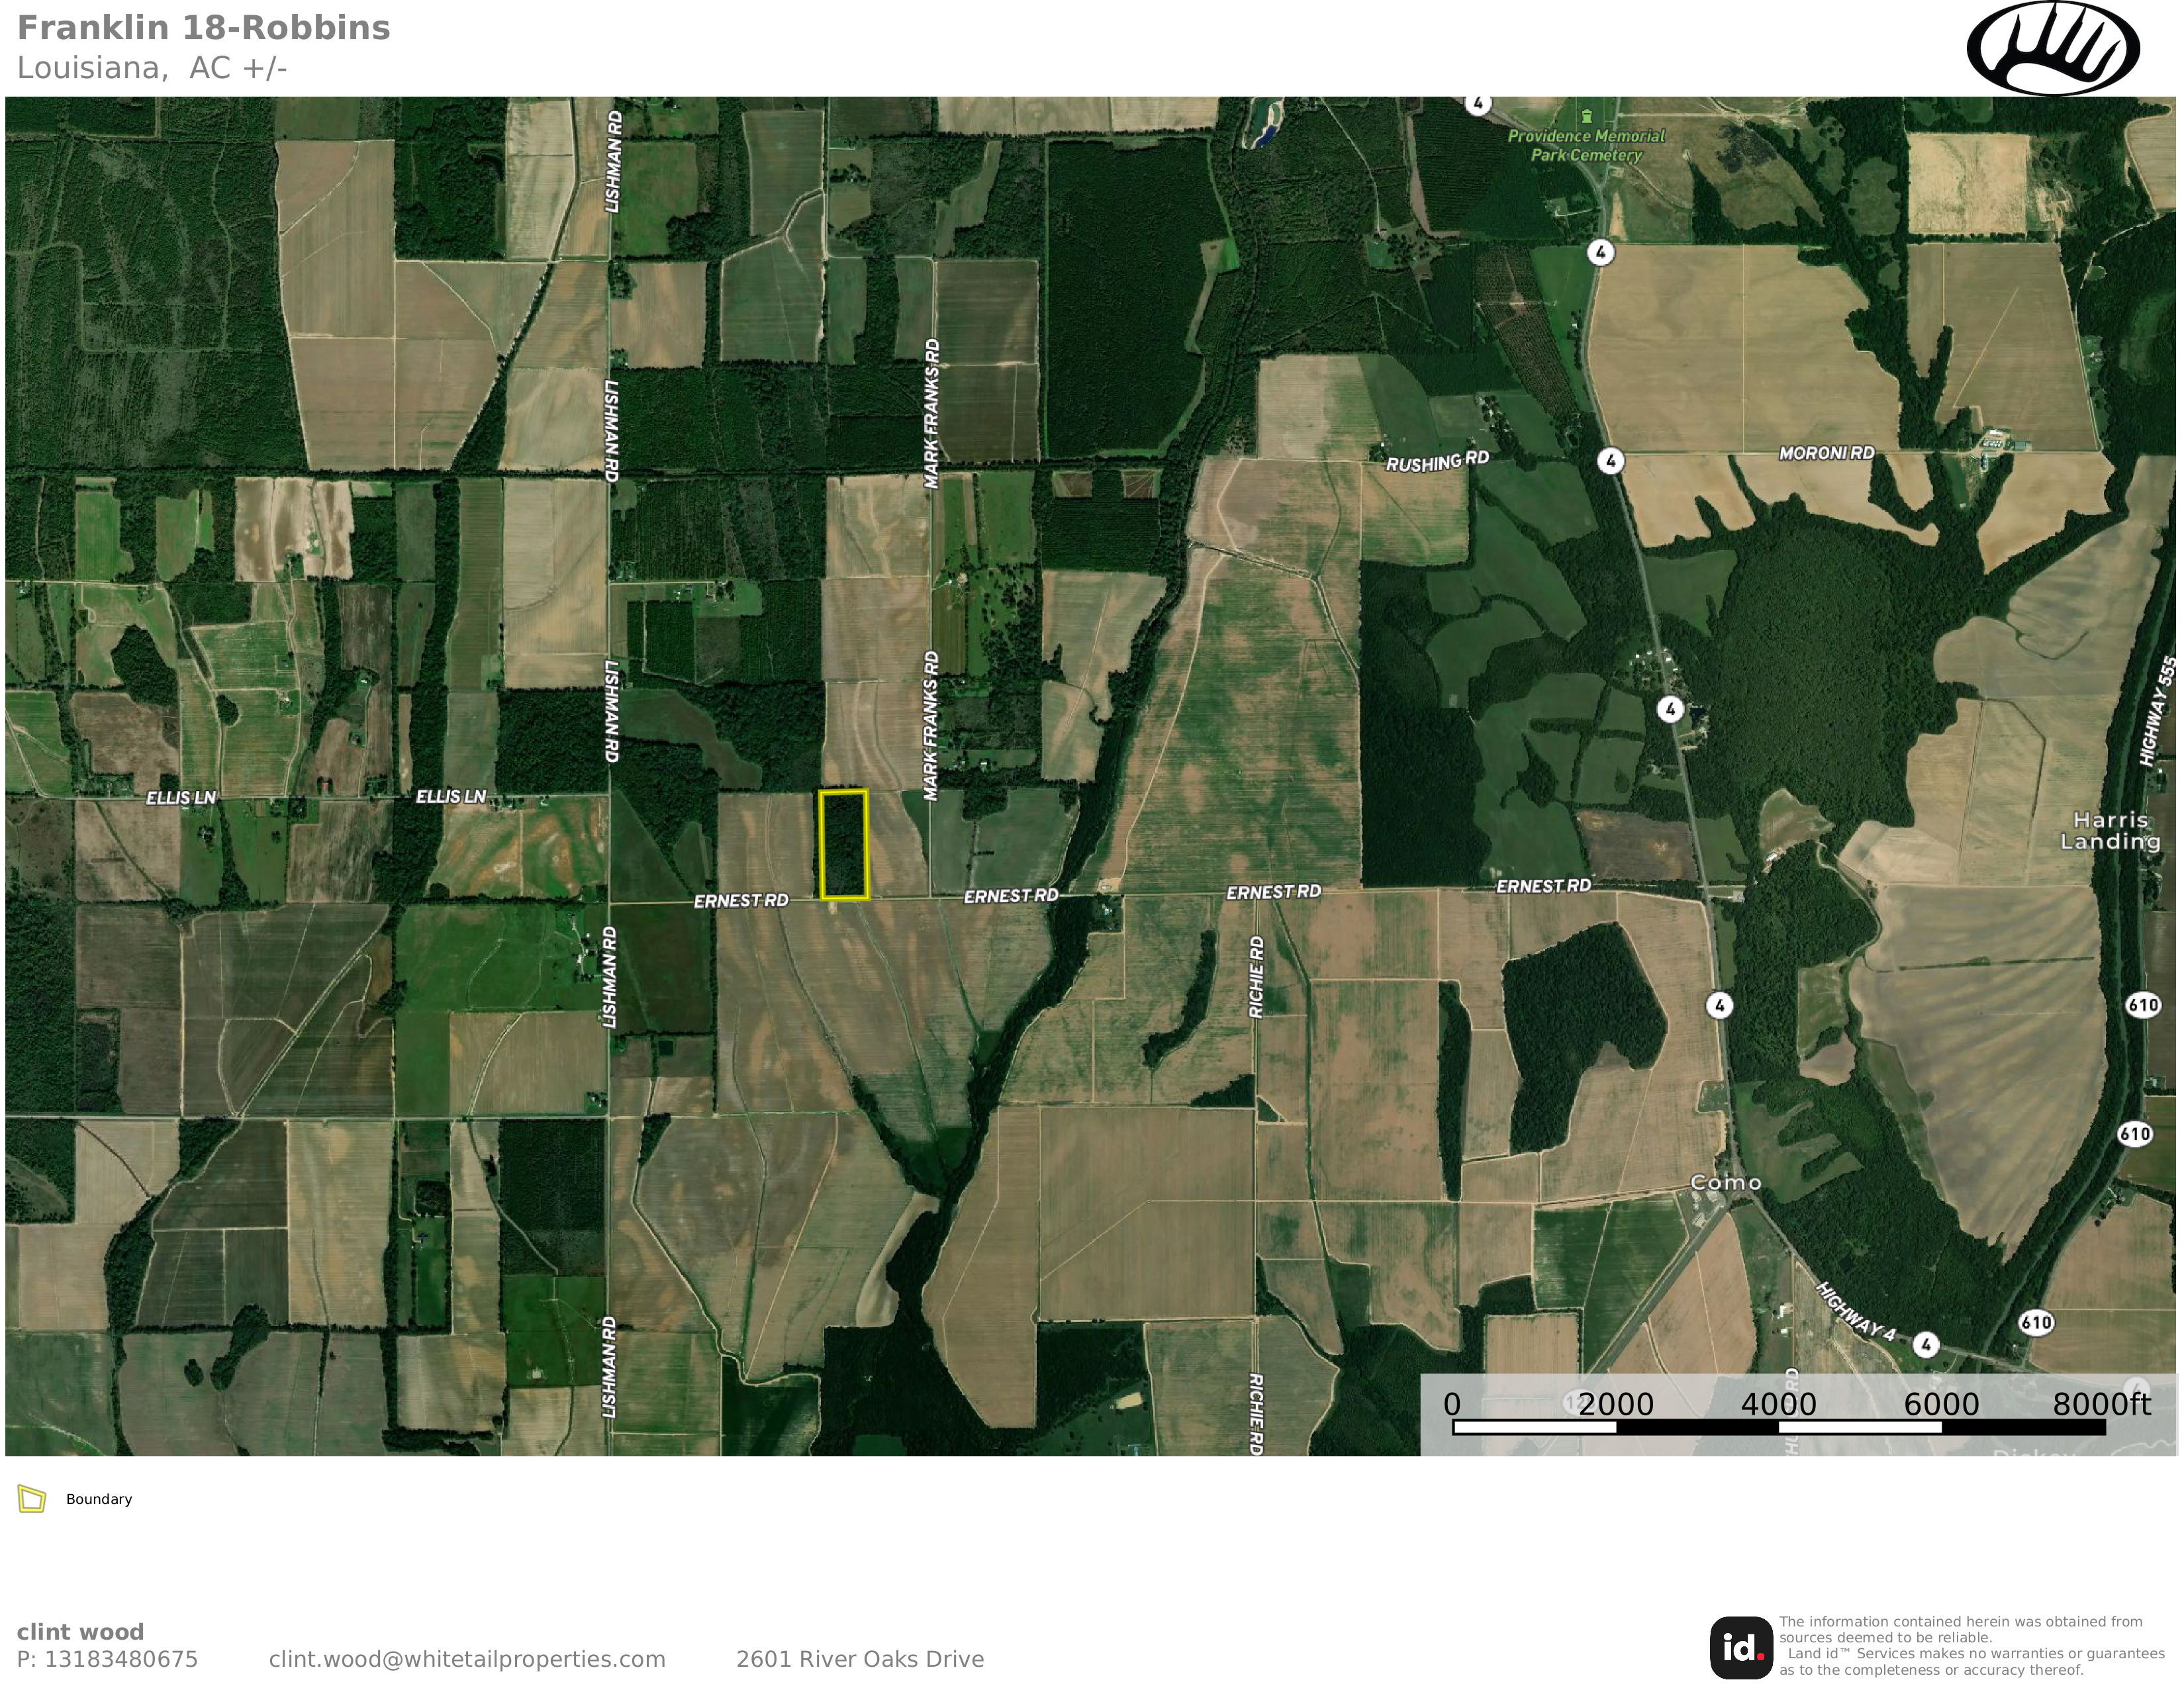The image size is (2184, 1688).
Task: Click the Land id logo badge
Action: coord(1741,1647)
